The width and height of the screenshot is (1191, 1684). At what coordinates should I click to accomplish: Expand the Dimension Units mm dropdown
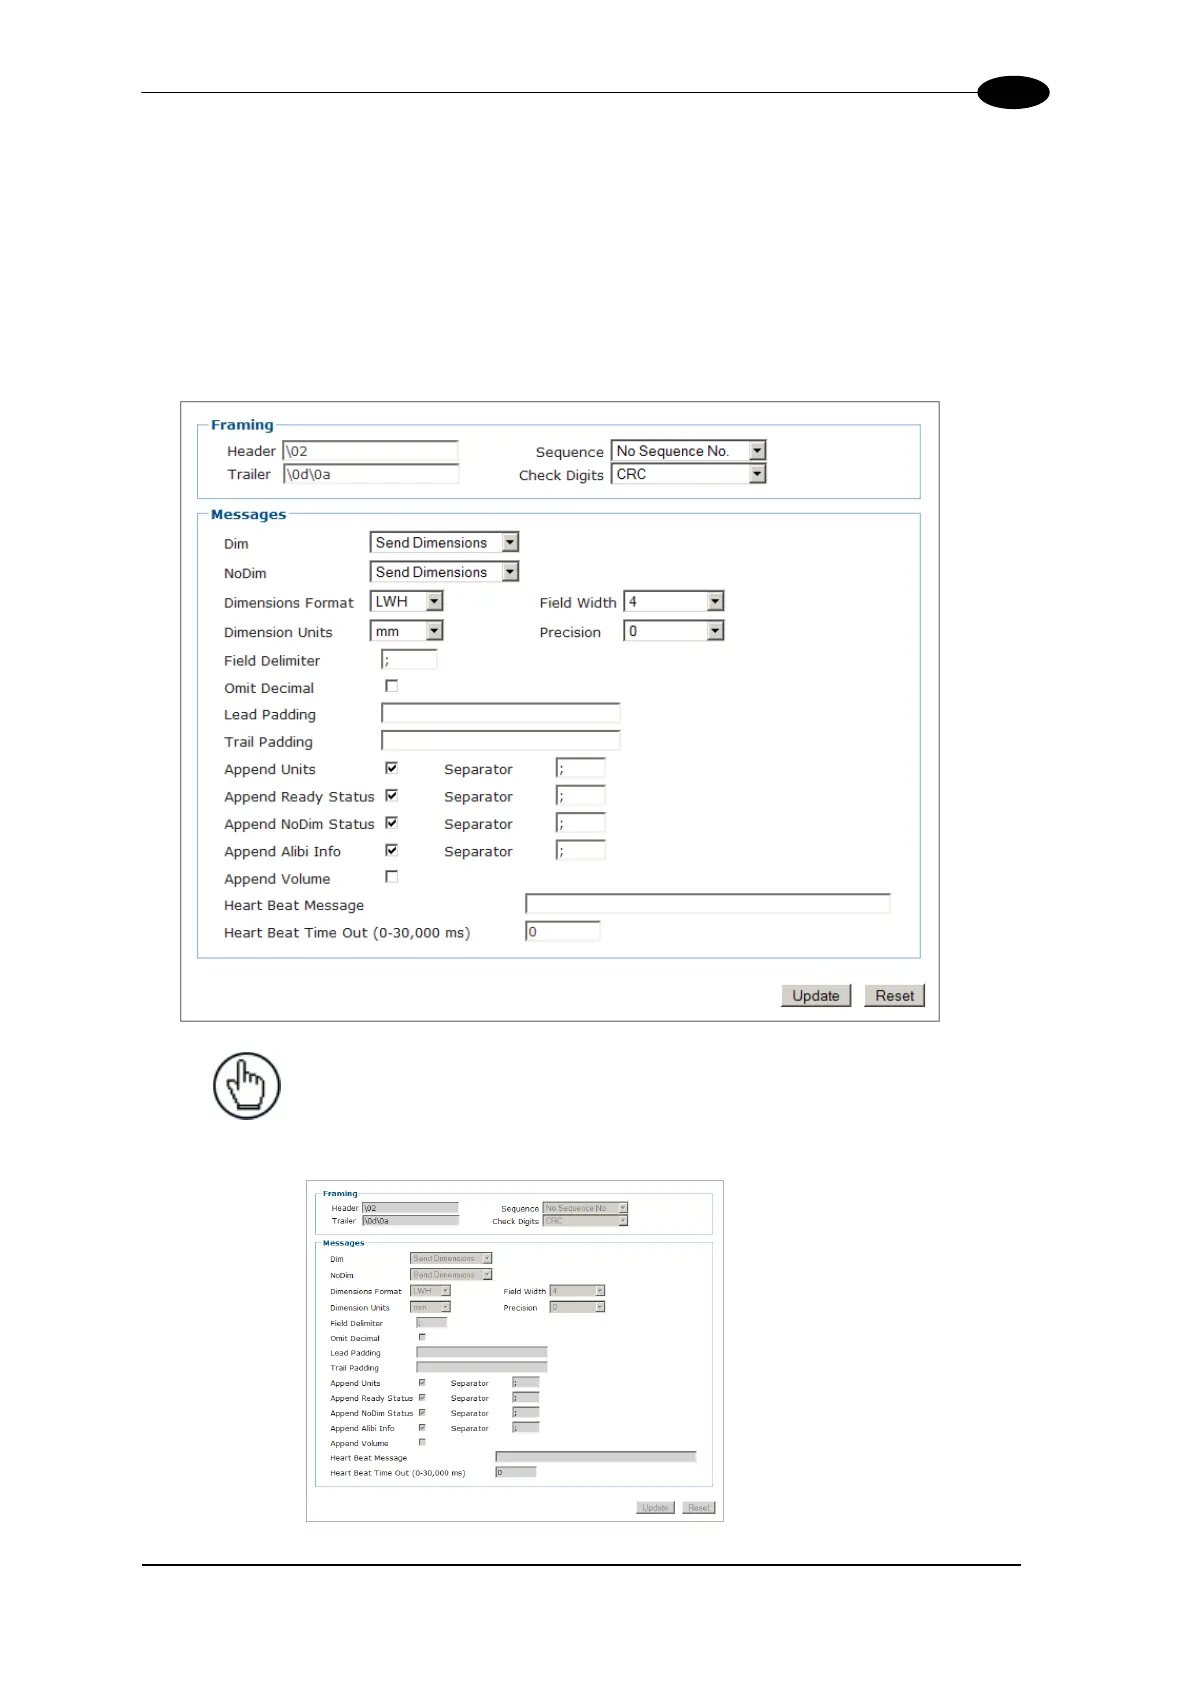point(406,631)
